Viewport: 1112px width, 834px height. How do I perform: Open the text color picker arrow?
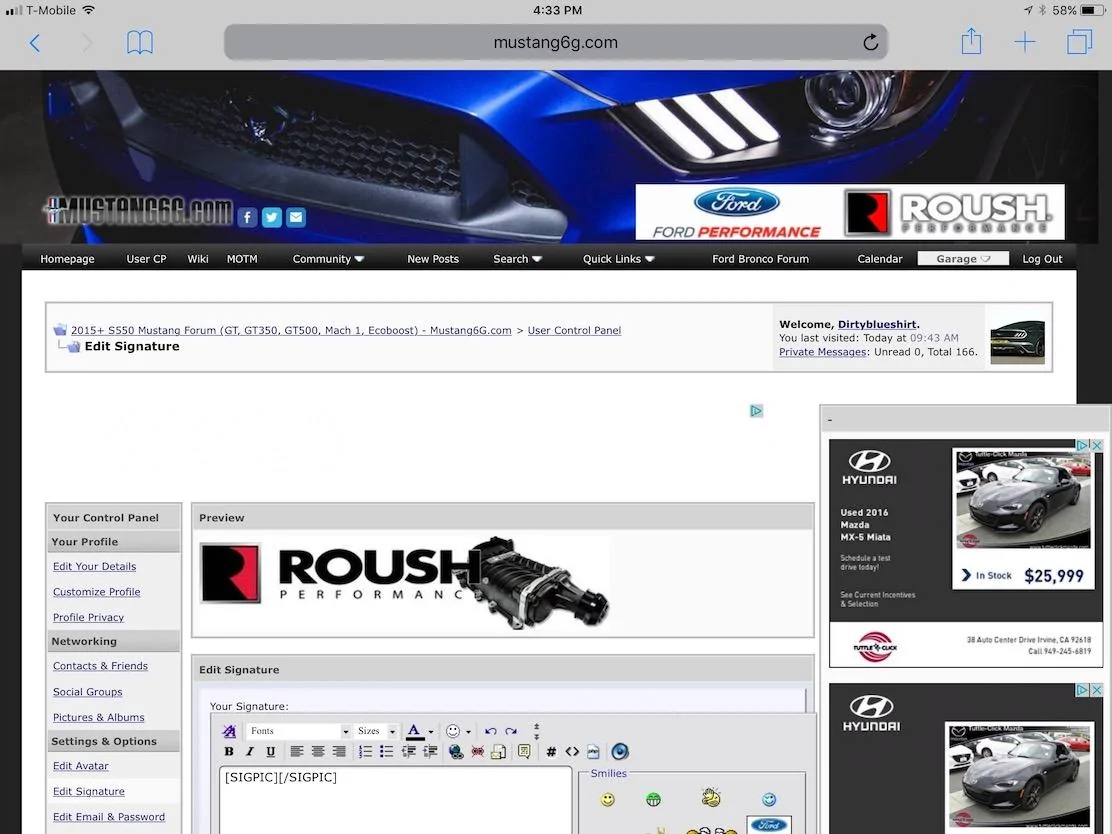[x=430, y=732]
